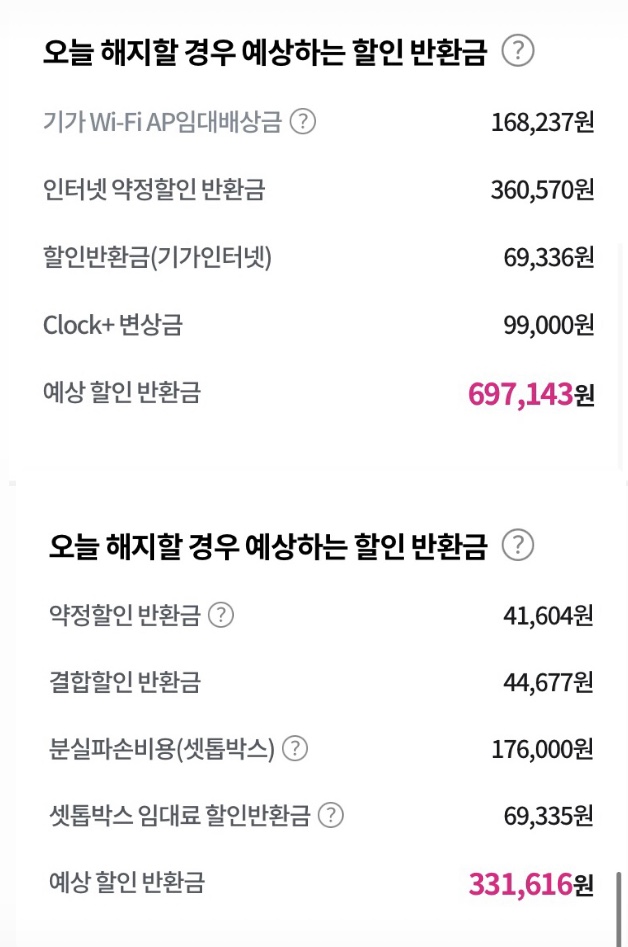Image resolution: width=628 pixels, height=947 pixels.
Task: Show help for 약정할인 반환금
Action: coord(220,614)
